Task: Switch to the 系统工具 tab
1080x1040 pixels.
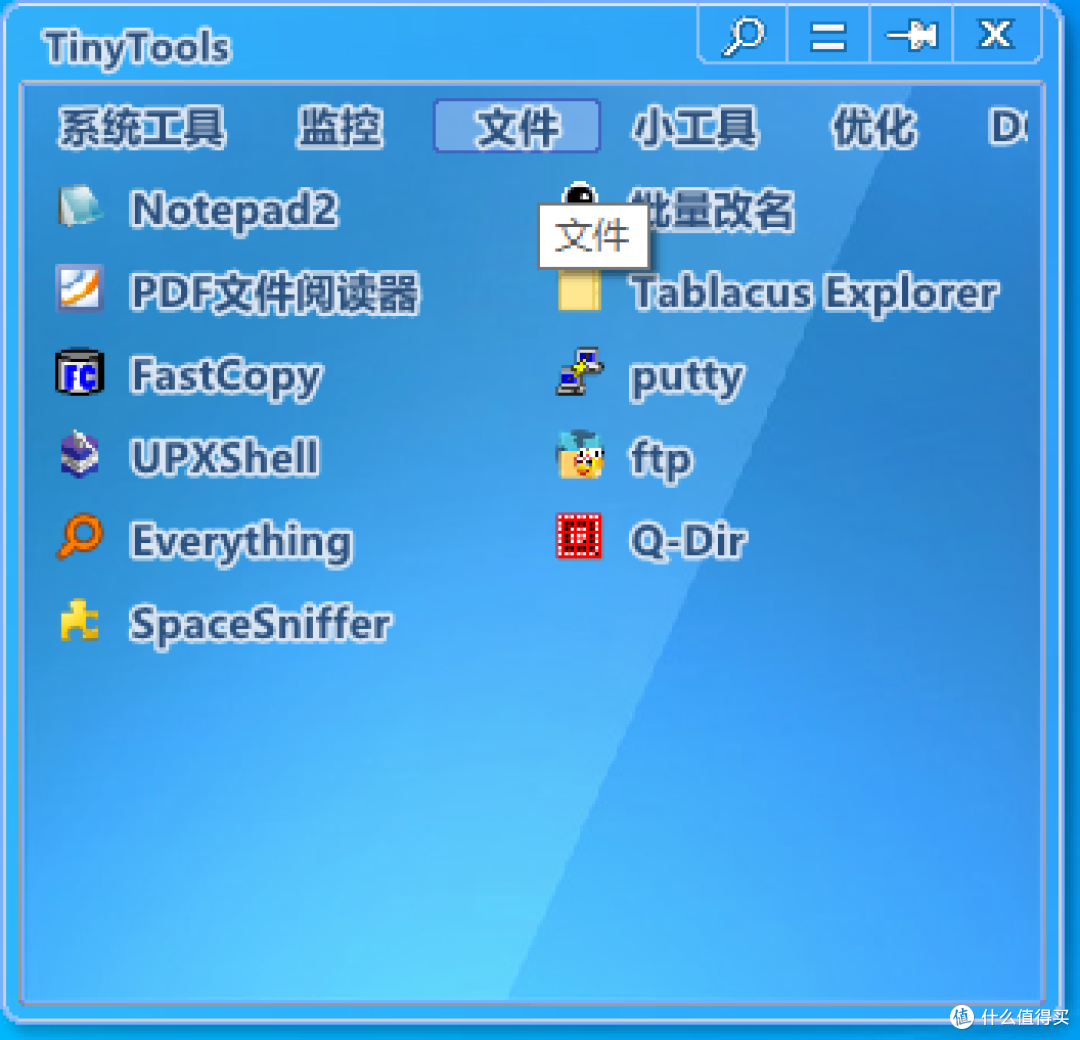Action: (142, 127)
